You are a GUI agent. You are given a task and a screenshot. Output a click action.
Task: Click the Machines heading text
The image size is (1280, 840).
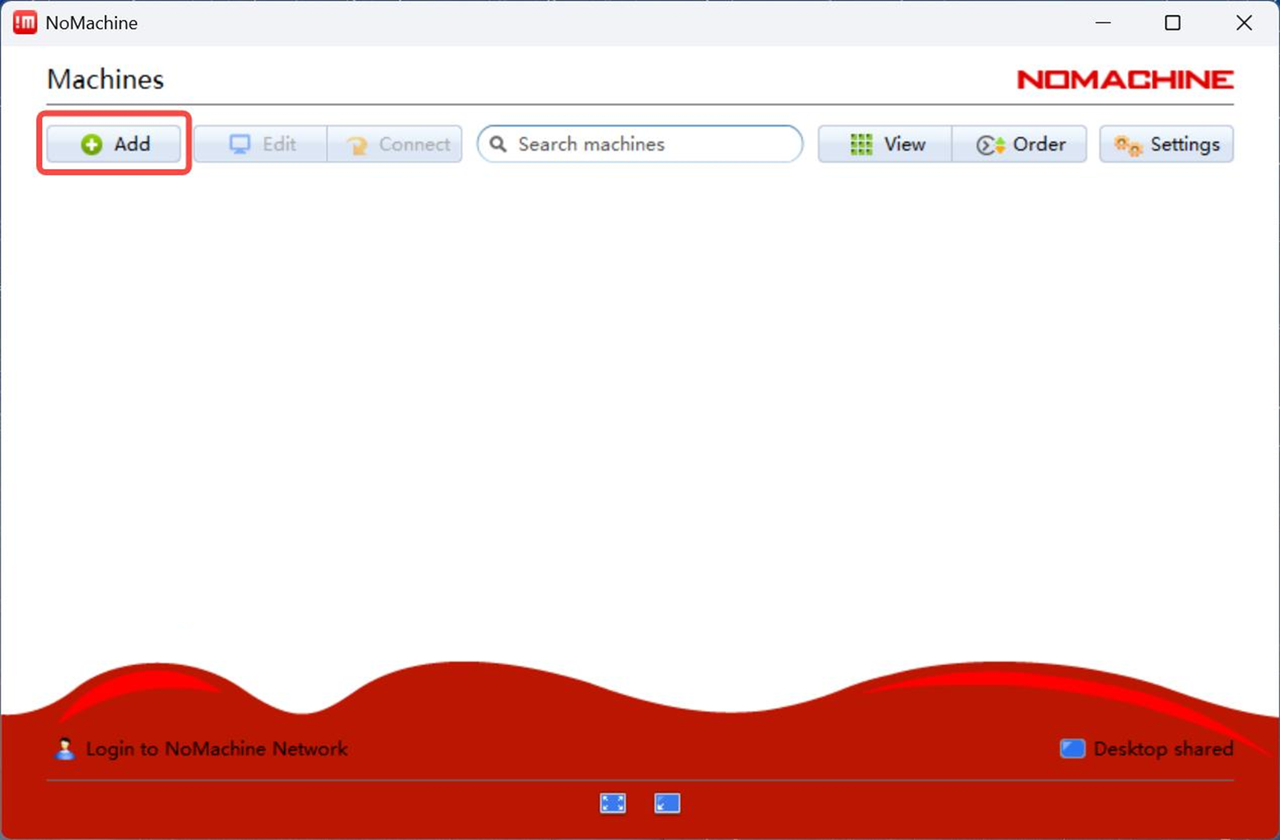tap(105, 80)
